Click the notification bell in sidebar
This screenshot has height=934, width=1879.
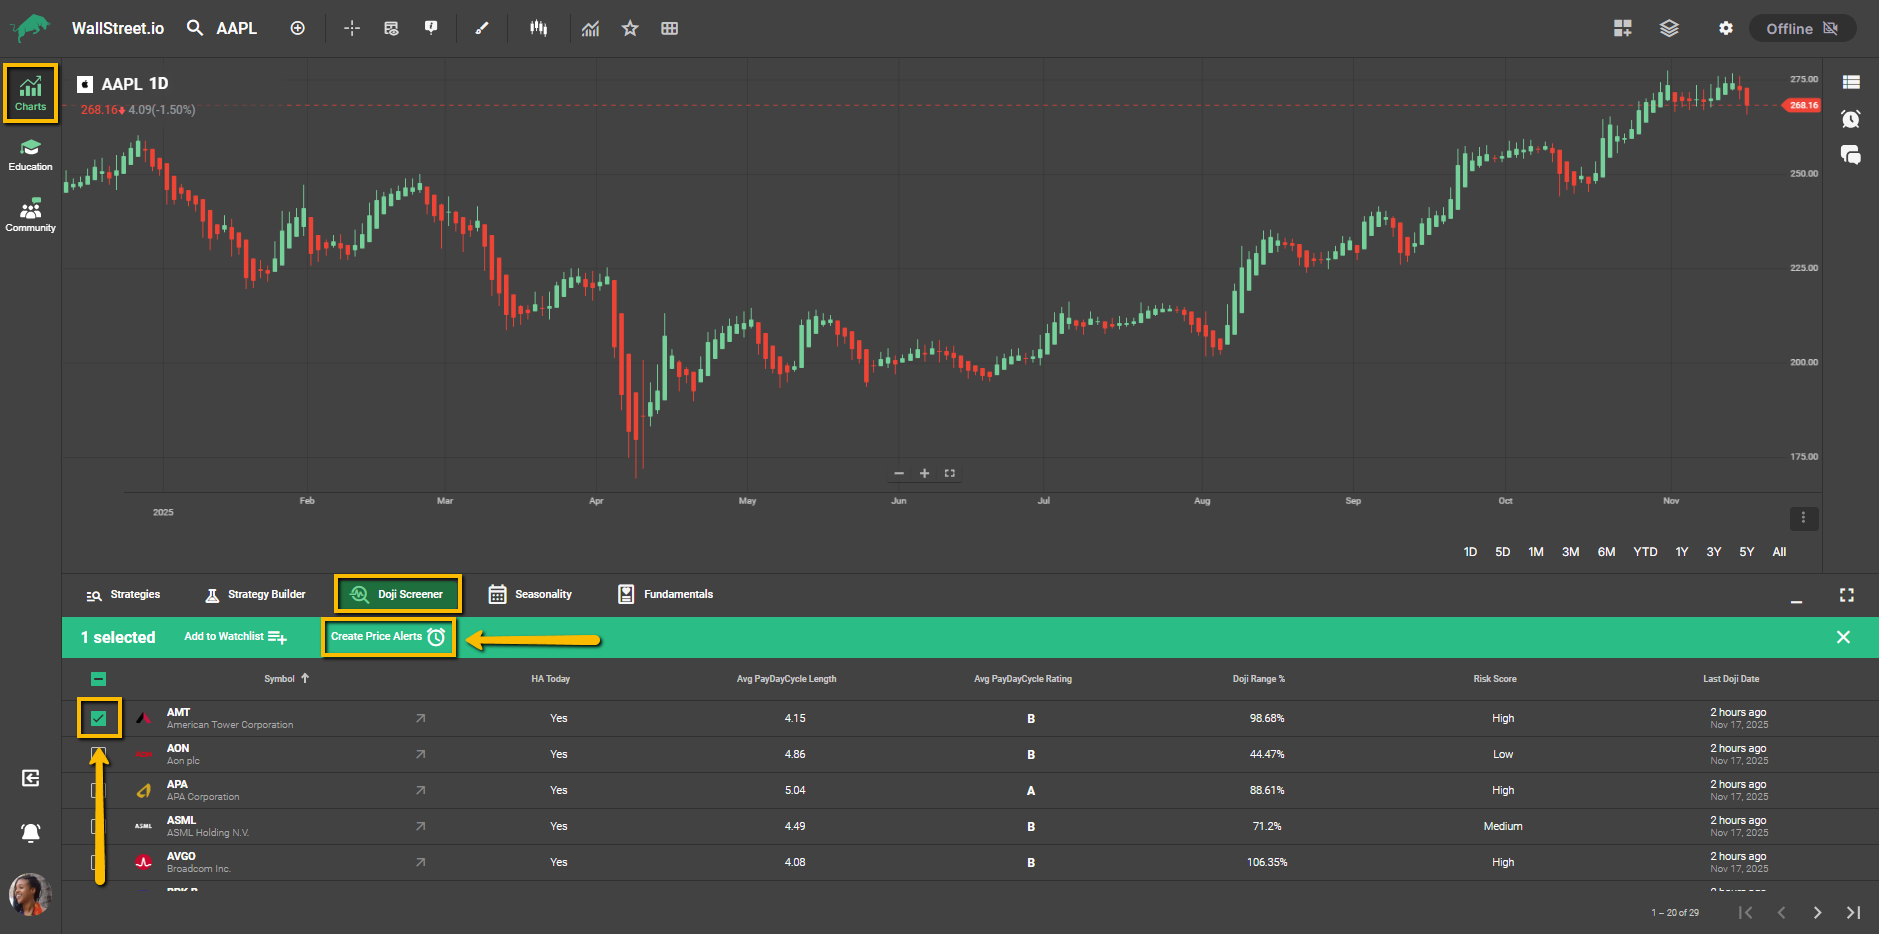pyautogui.click(x=30, y=832)
